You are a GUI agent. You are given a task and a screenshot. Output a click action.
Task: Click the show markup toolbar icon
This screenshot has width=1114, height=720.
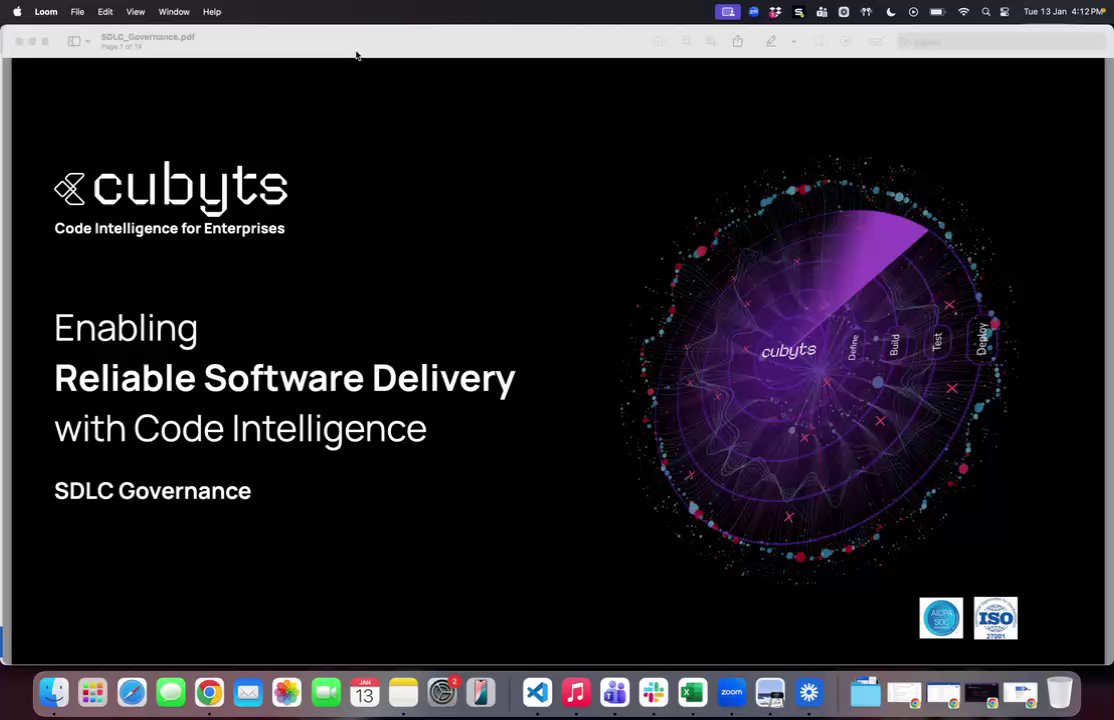(x=845, y=41)
